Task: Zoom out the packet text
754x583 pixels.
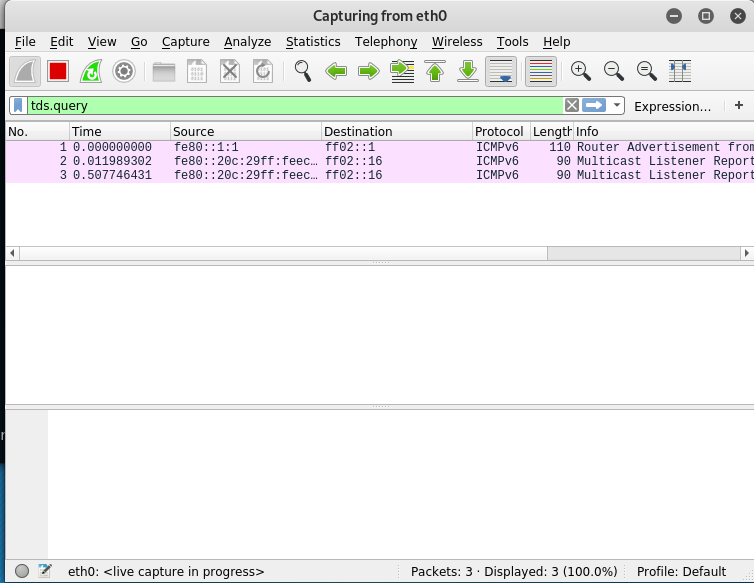Action: tap(614, 72)
